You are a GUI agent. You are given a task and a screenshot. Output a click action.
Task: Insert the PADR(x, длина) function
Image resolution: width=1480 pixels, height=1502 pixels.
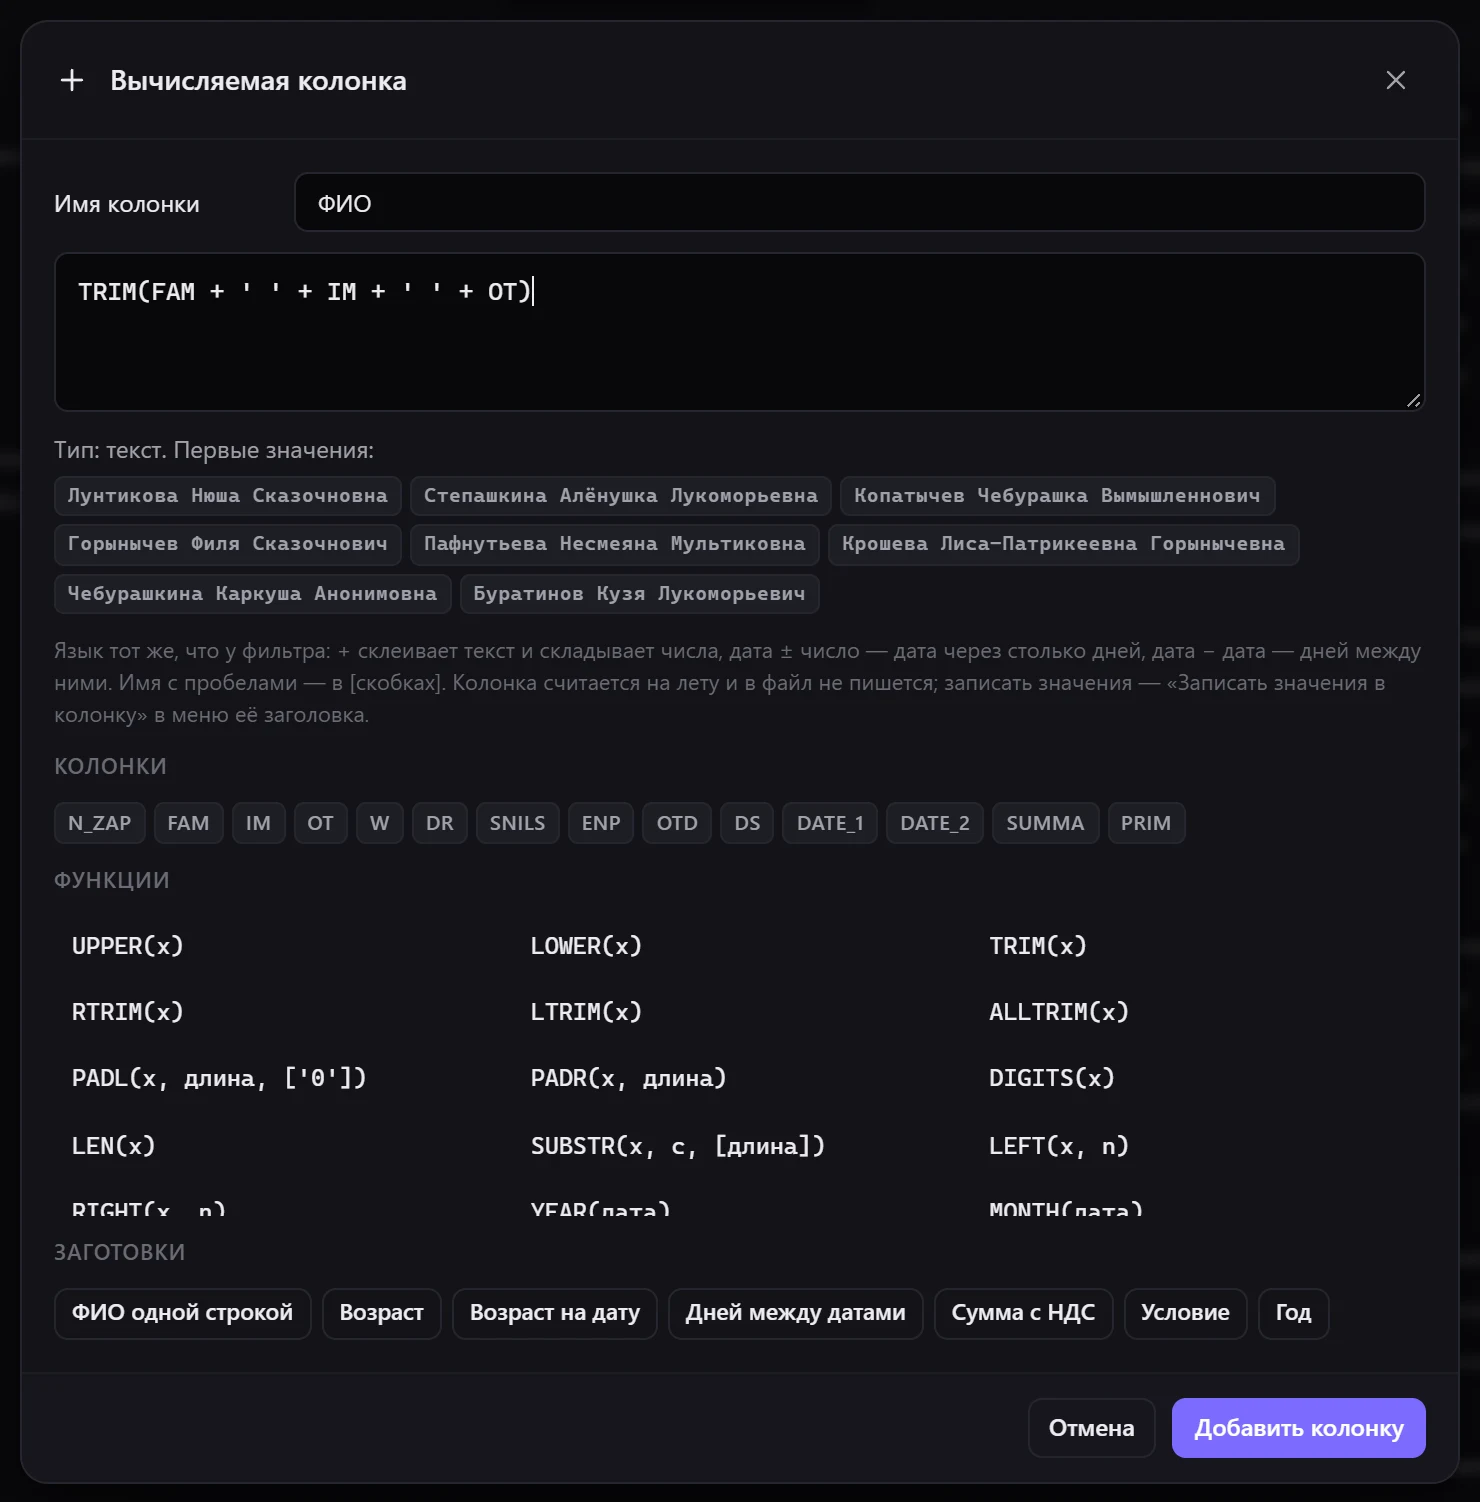click(628, 1078)
